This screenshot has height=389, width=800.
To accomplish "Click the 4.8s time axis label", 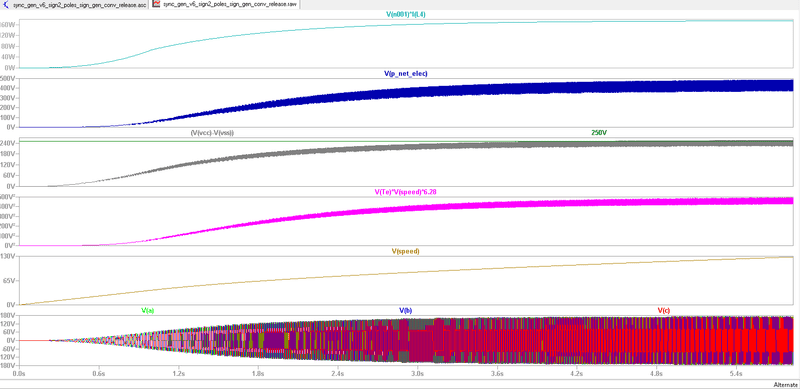I will click(656, 374).
